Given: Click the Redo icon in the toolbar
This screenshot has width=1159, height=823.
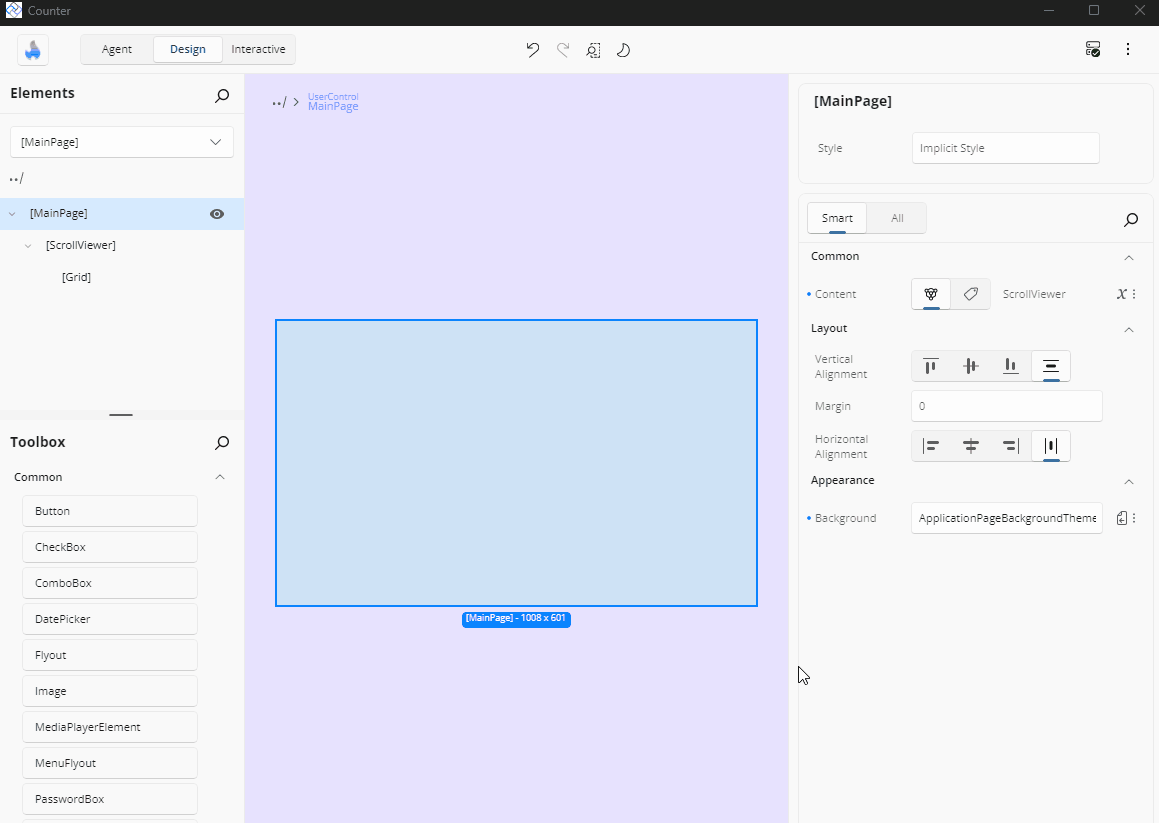Looking at the screenshot, I should click(562, 49).
